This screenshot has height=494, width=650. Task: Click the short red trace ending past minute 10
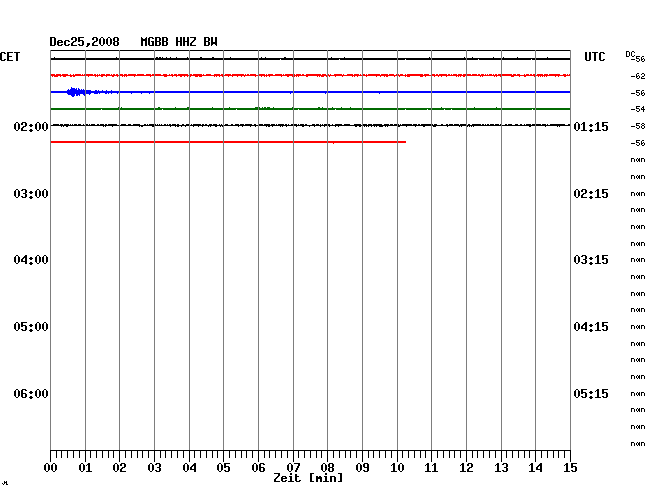tap(228, 142)
